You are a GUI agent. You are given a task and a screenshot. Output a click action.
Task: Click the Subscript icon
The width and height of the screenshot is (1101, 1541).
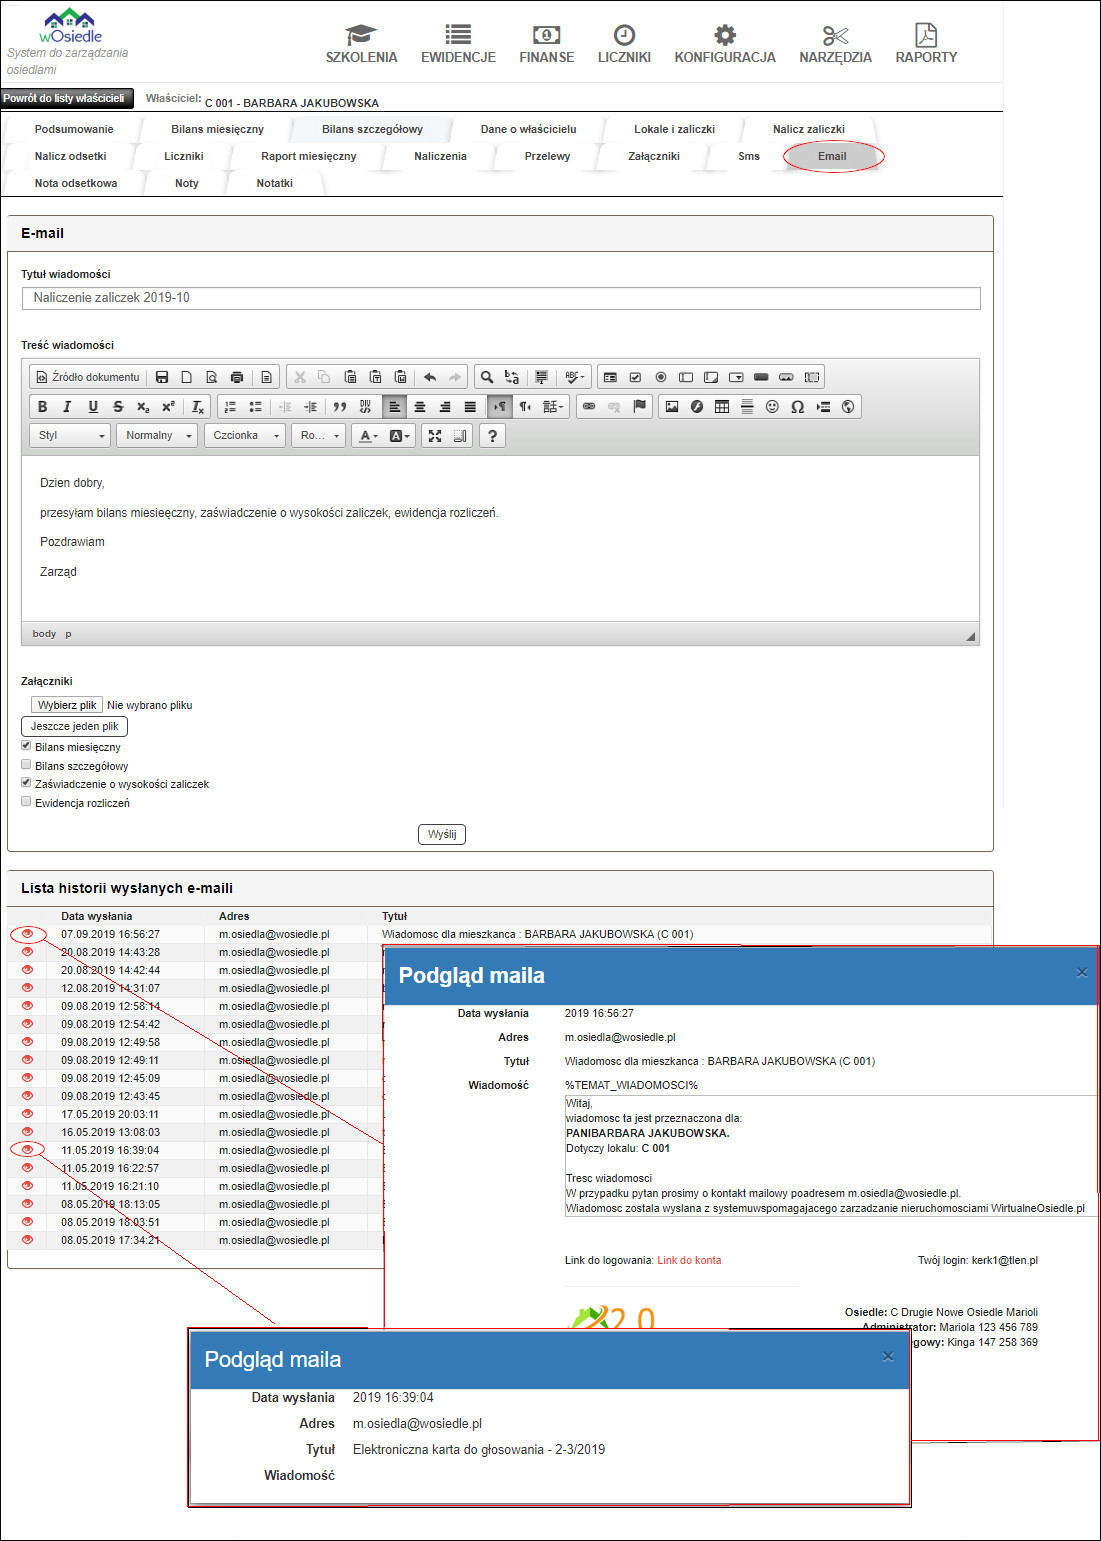(143, 407)
